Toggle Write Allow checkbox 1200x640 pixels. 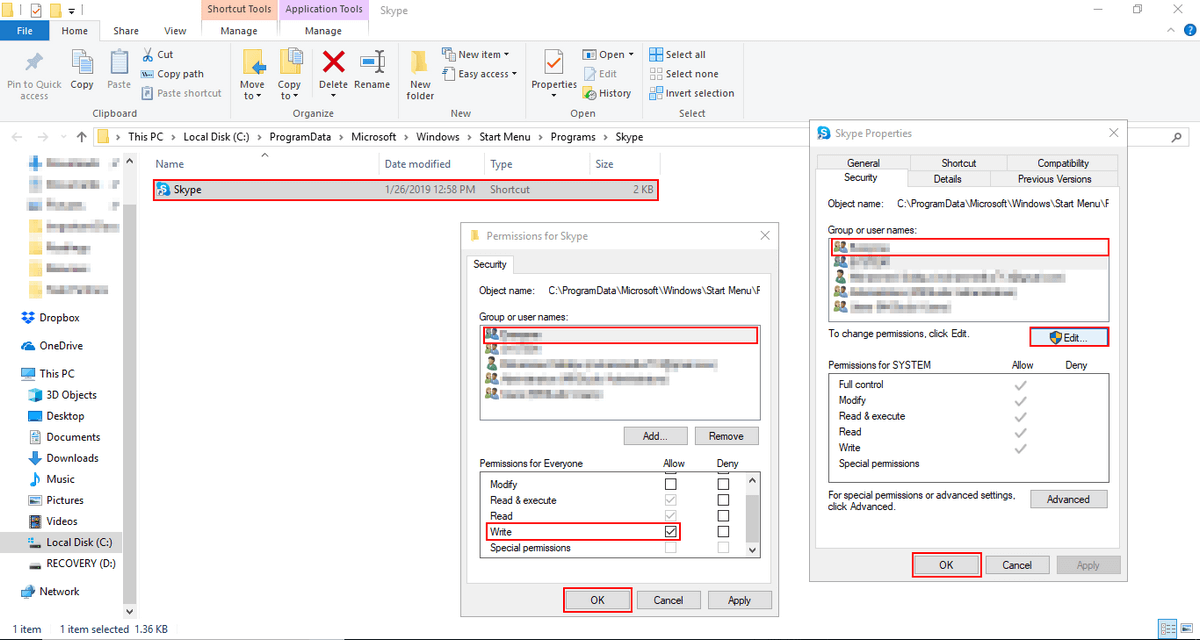pos(671,532)
